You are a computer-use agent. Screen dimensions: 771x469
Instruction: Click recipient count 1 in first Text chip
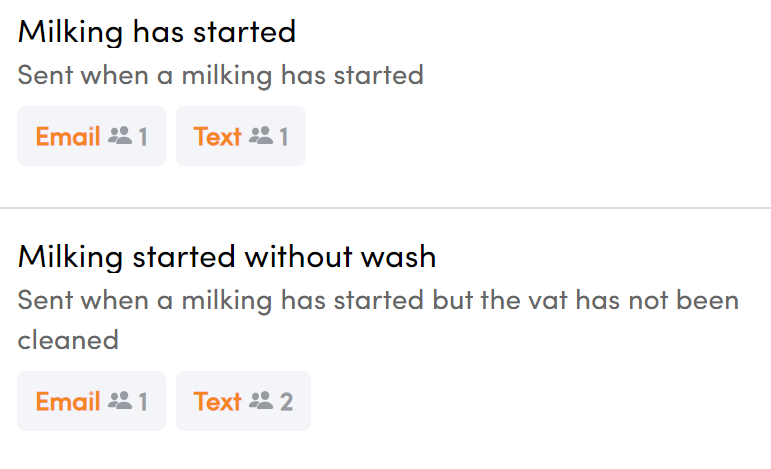(x=284, y=137)
